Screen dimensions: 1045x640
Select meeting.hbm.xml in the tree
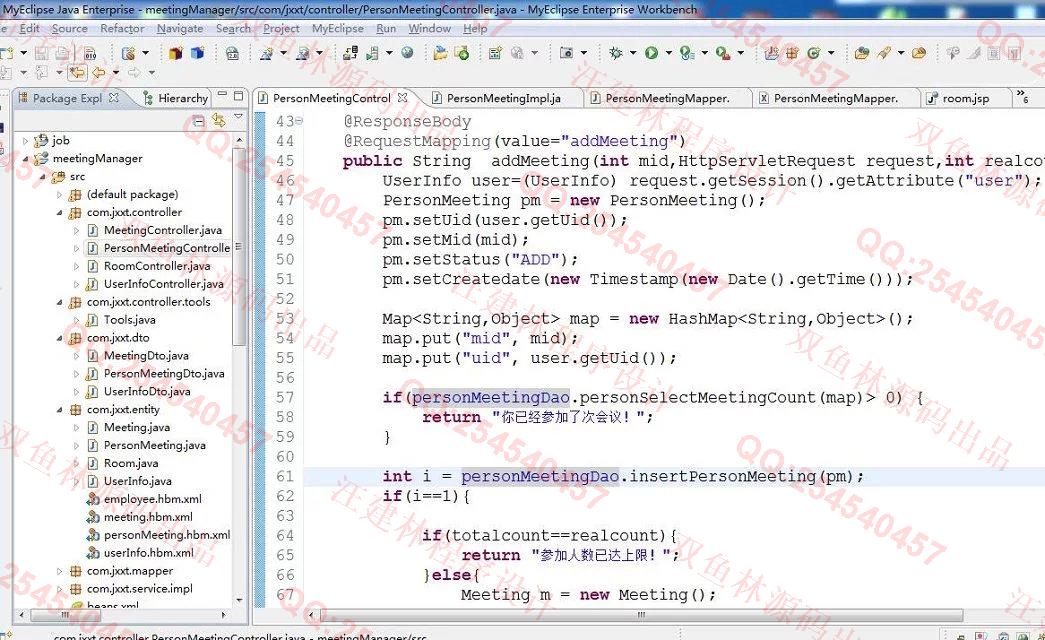click(148, 517)
